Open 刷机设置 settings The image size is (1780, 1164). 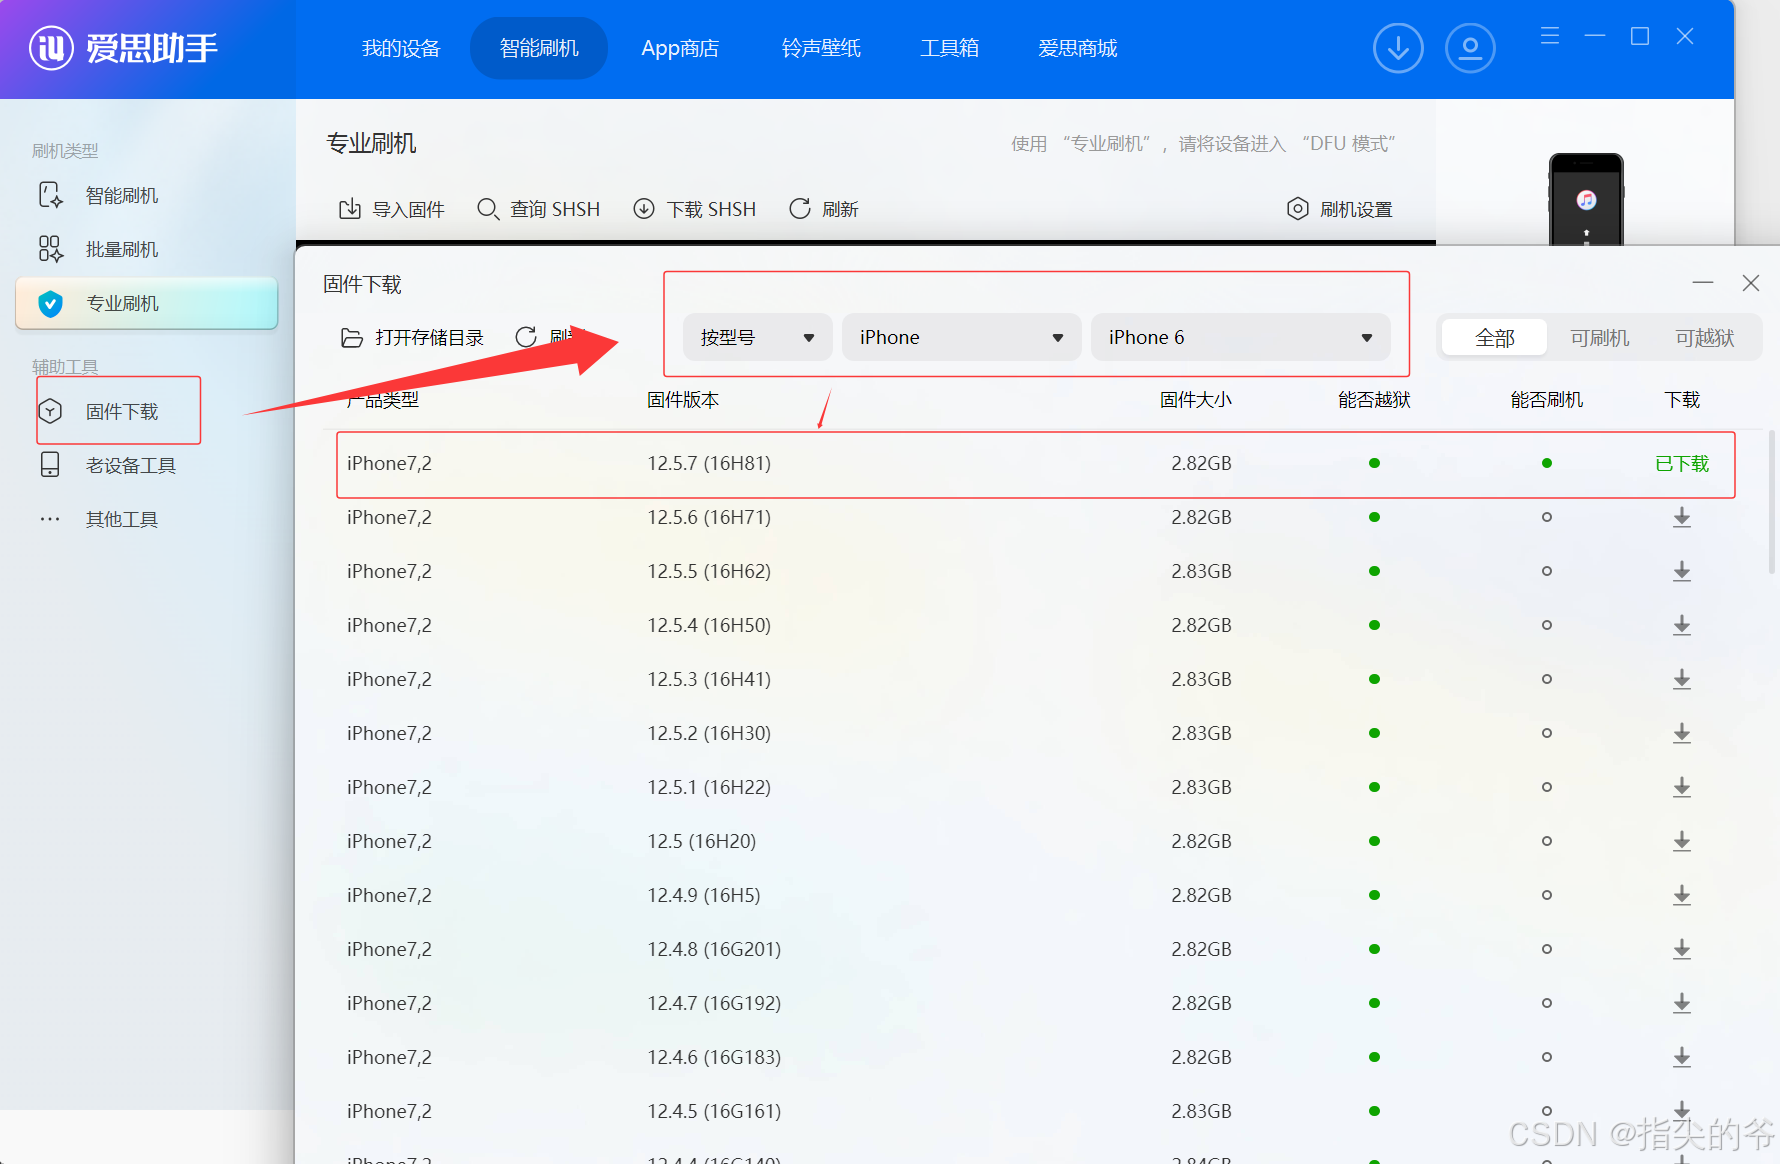click(x=1339, y=209)
